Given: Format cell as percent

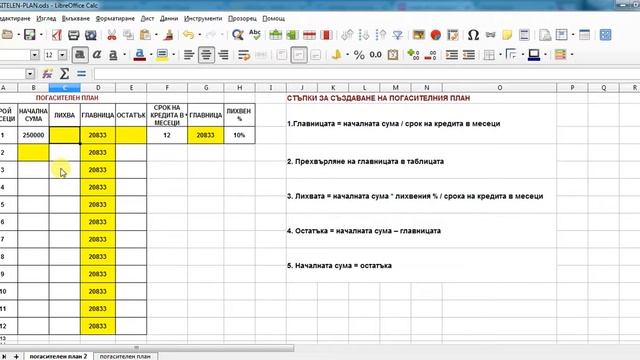Looking at the screenshot, I should click(359, 55).
